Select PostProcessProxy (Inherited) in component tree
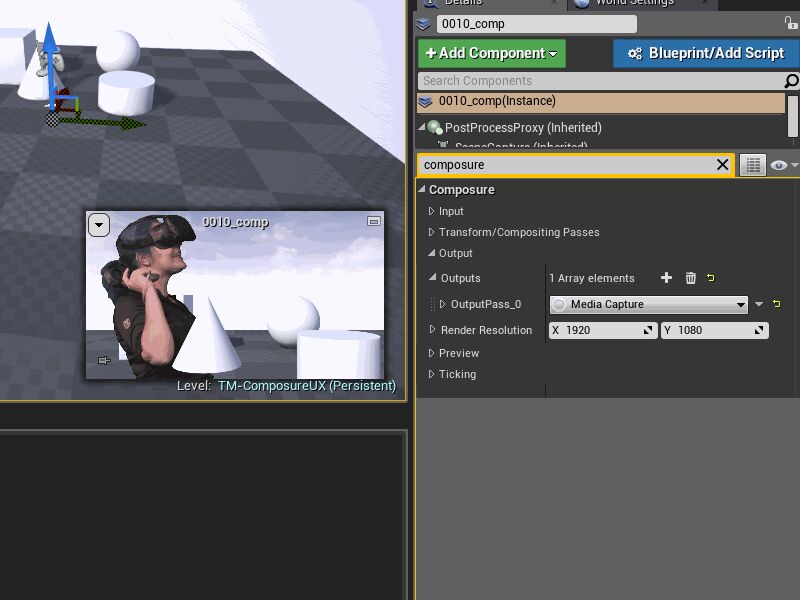The width and height of the screenshot is (800, 600). 522,128
